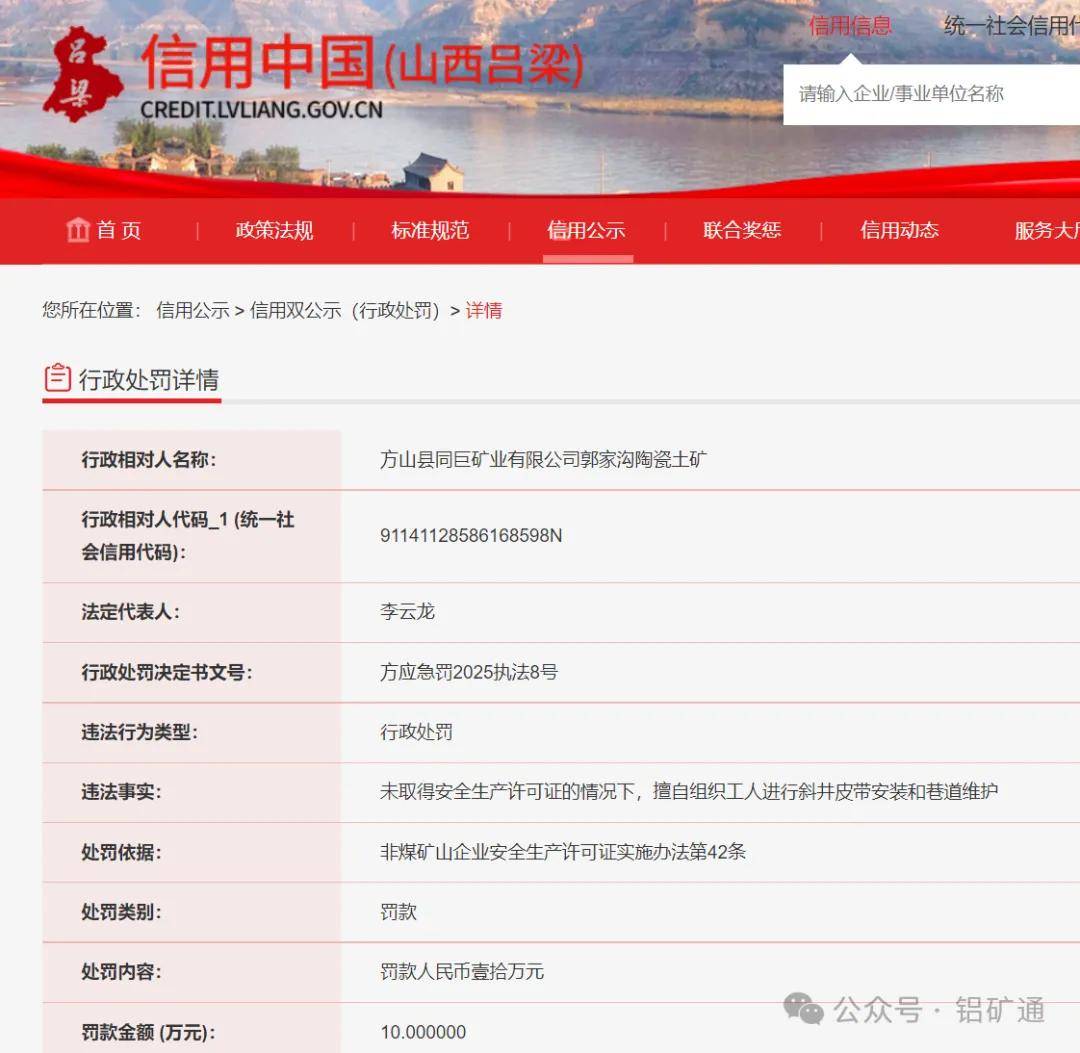This screenshot has width=1080, height=1053.
Task: Open the 服务大厅 navigation item
Action: (1046, 230)
